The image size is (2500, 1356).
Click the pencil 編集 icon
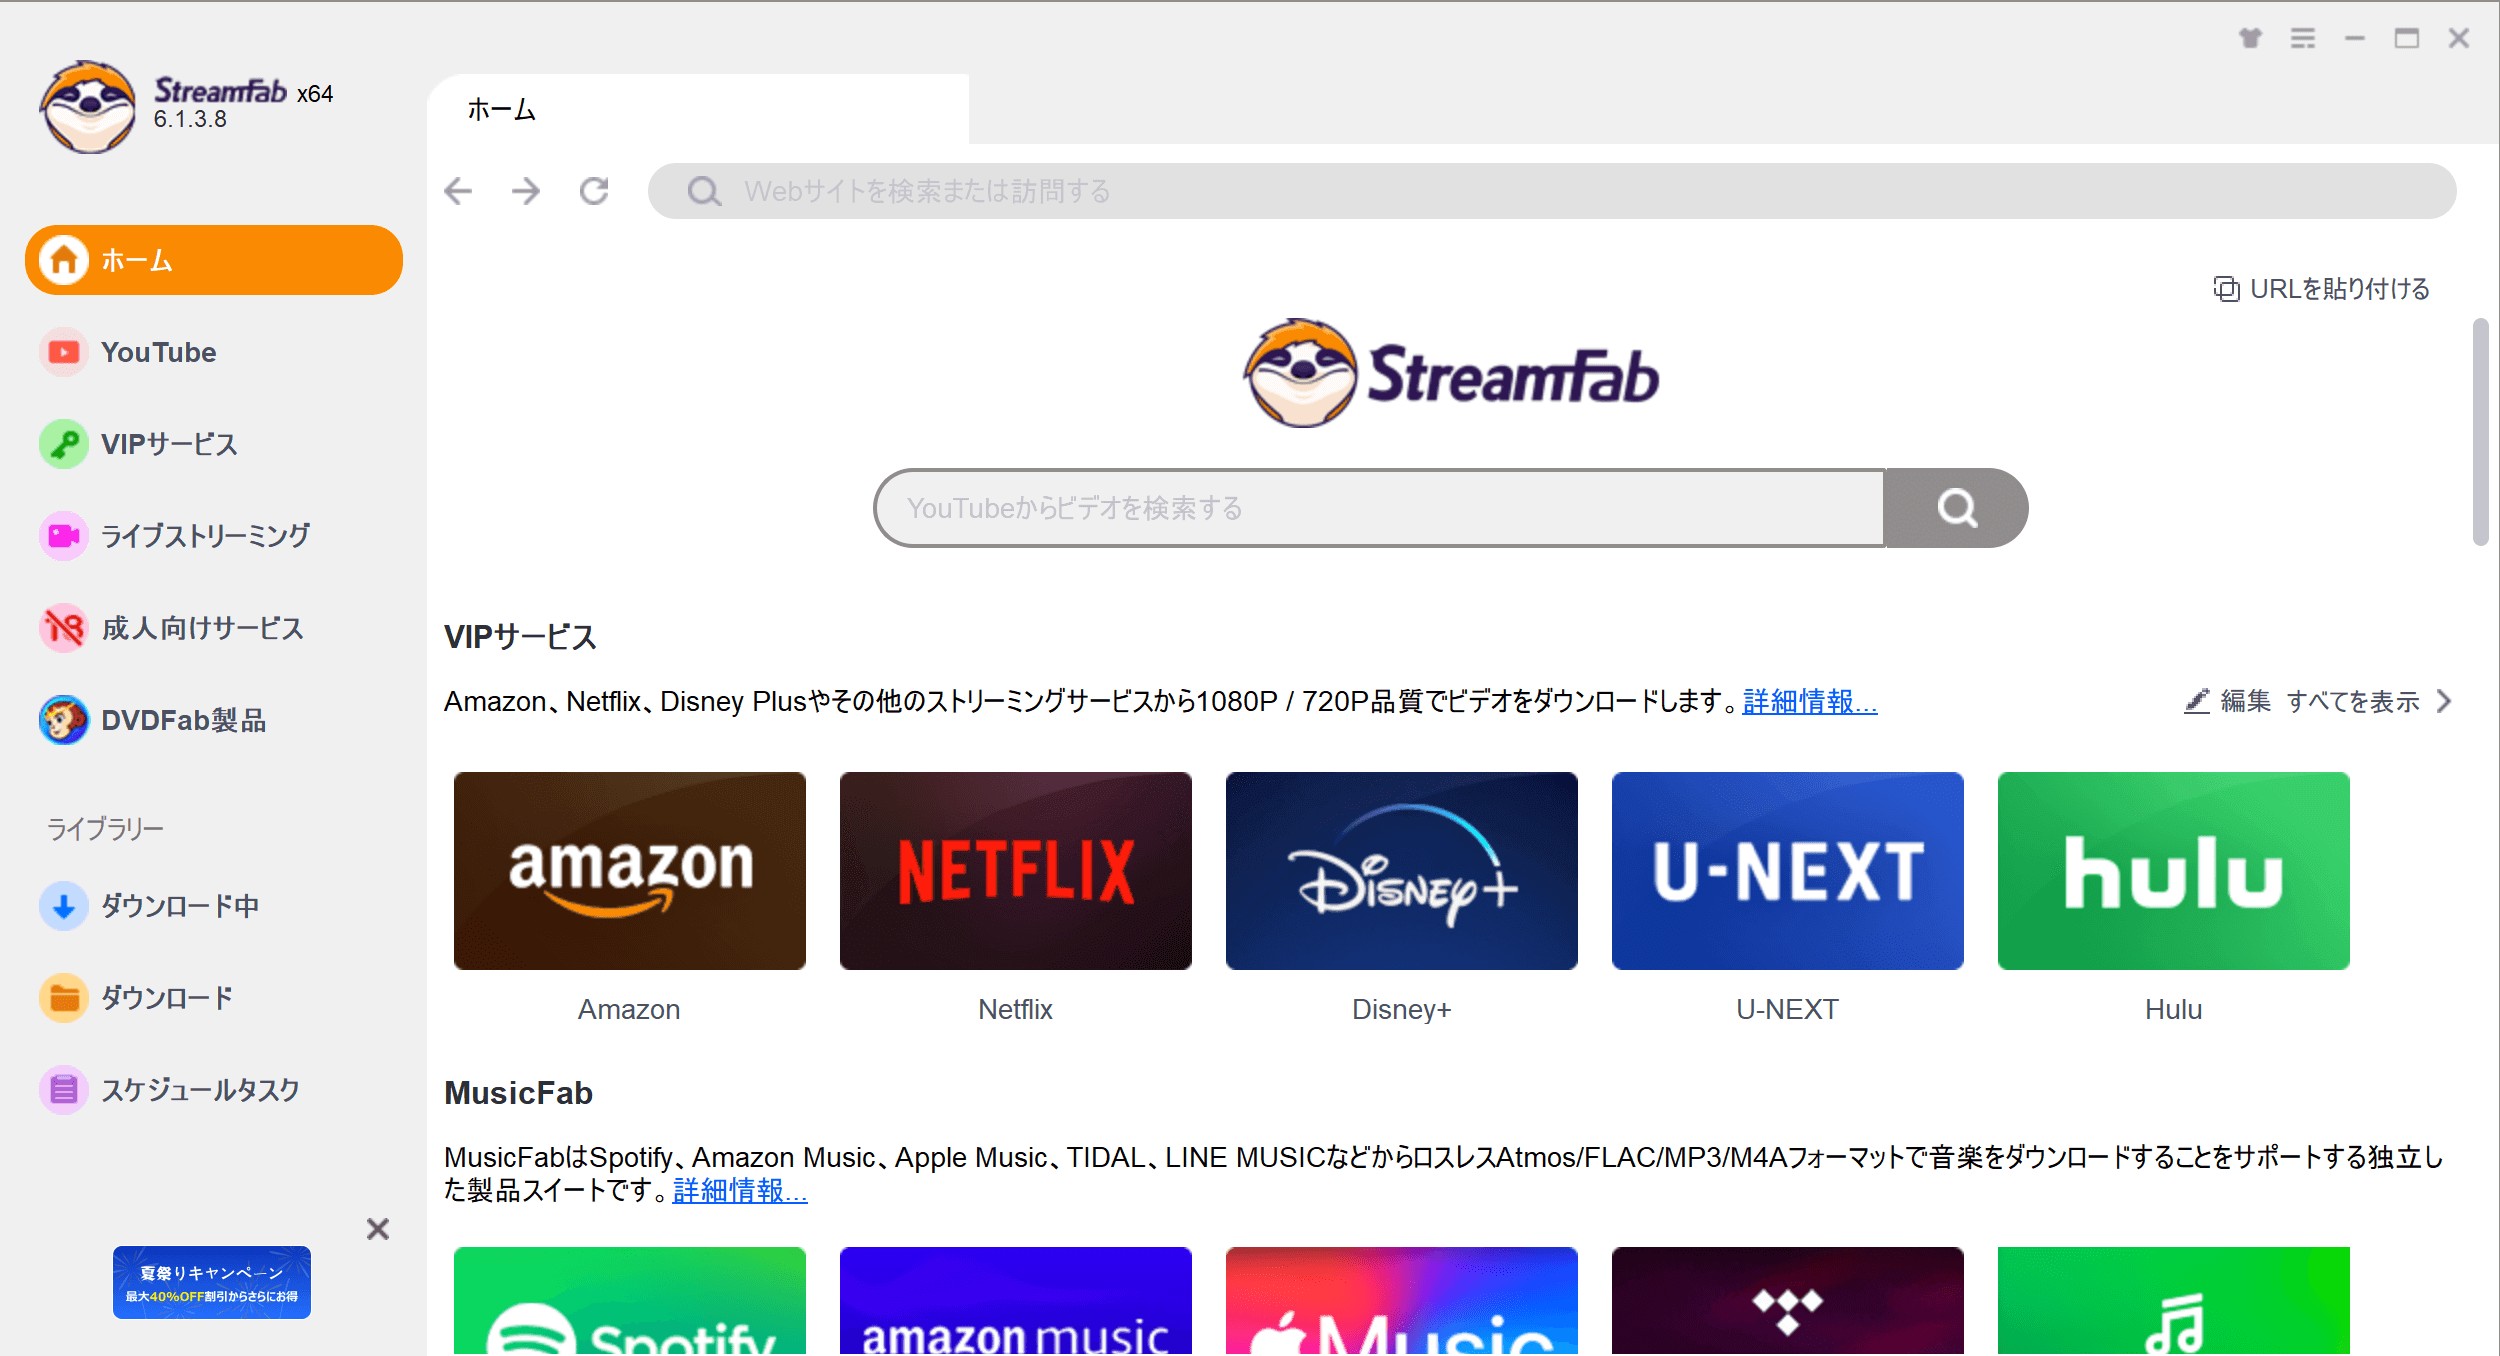pos(2196,701)
